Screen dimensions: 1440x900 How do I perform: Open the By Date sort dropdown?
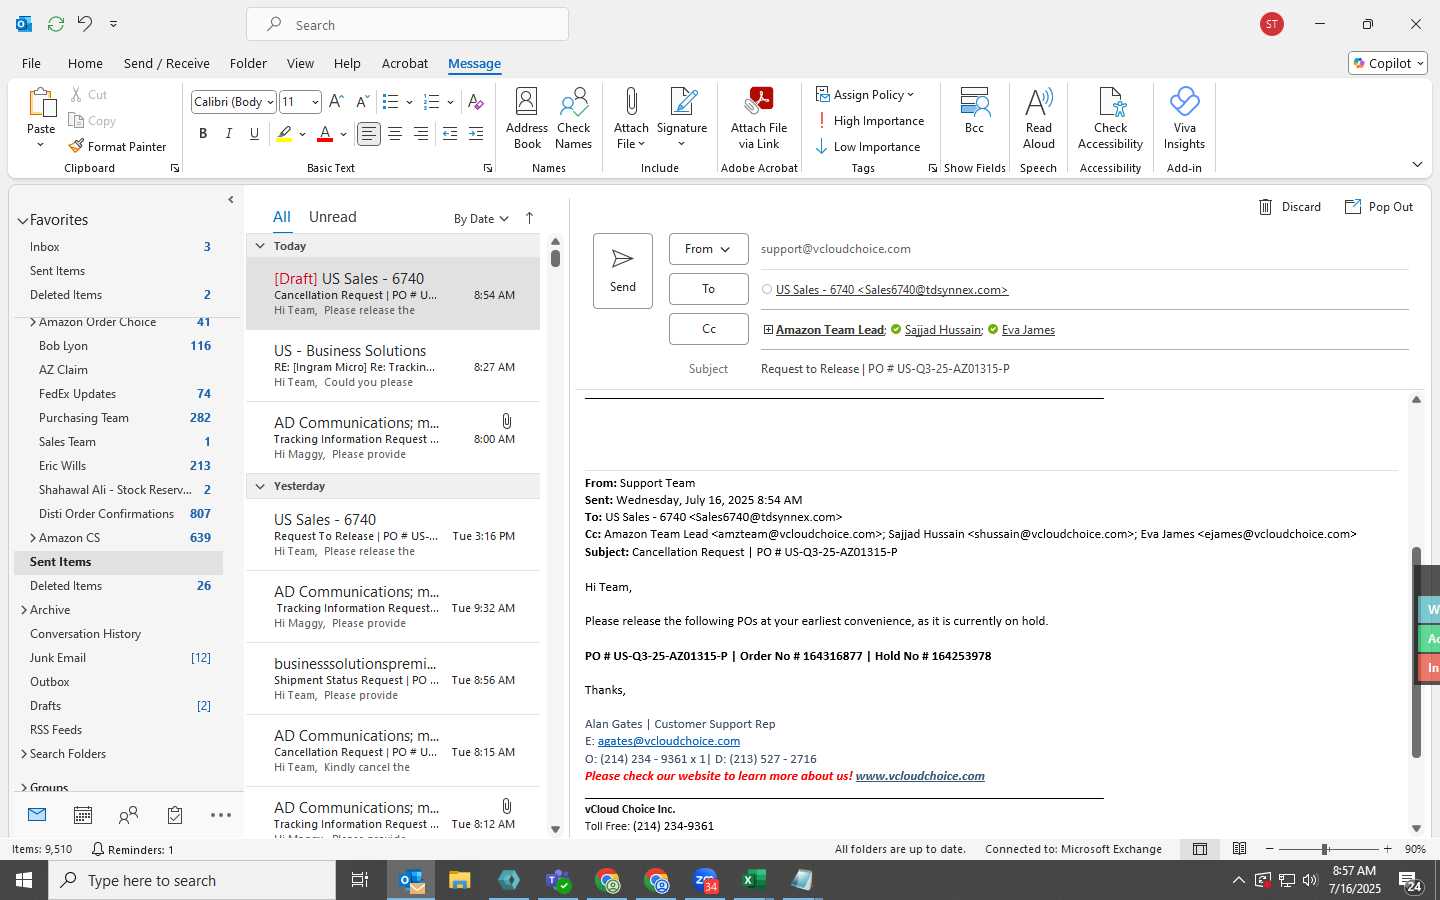point(481,218)
